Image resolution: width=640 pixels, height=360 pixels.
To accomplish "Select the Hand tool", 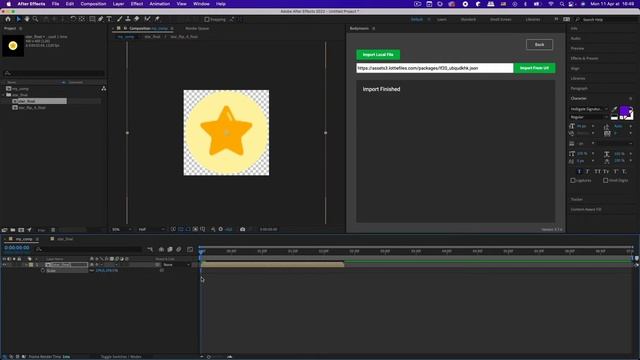I will point(27,19).
